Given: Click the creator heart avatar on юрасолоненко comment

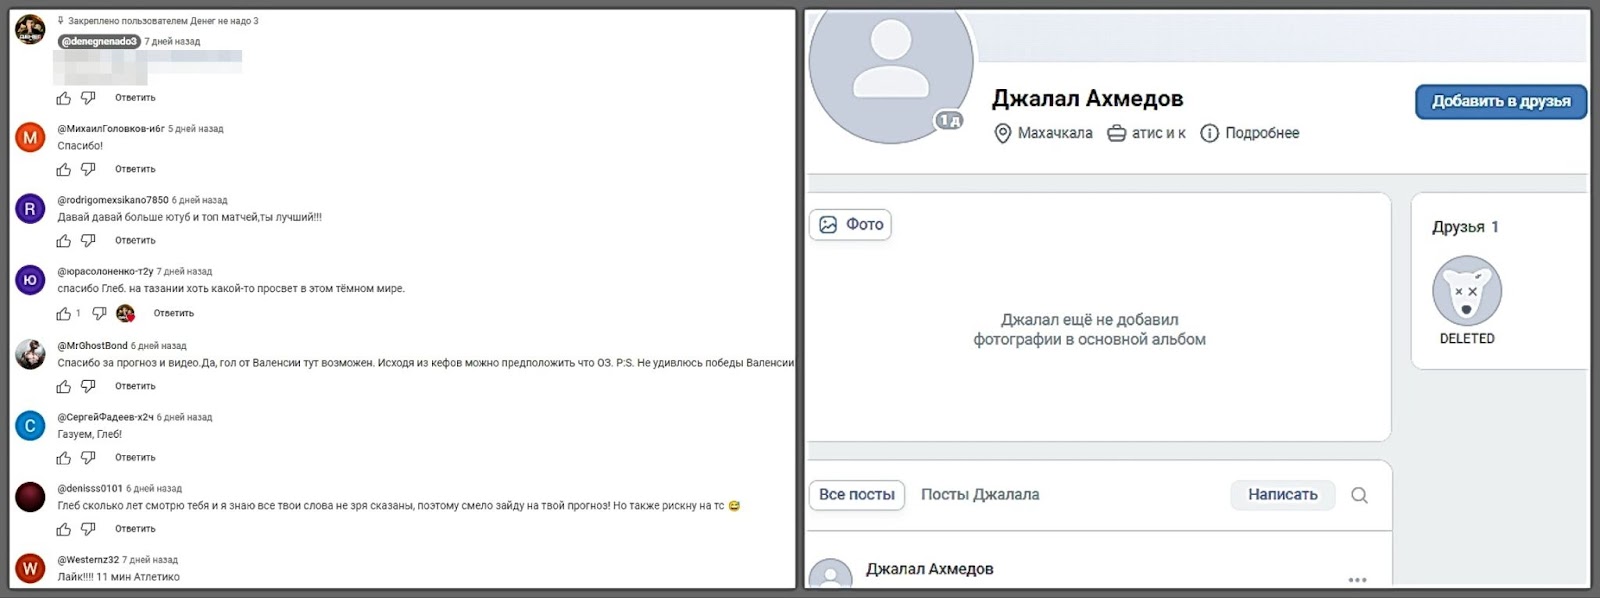Looking at the screenshot, I should pyautogui.click(x=125, y=313).
